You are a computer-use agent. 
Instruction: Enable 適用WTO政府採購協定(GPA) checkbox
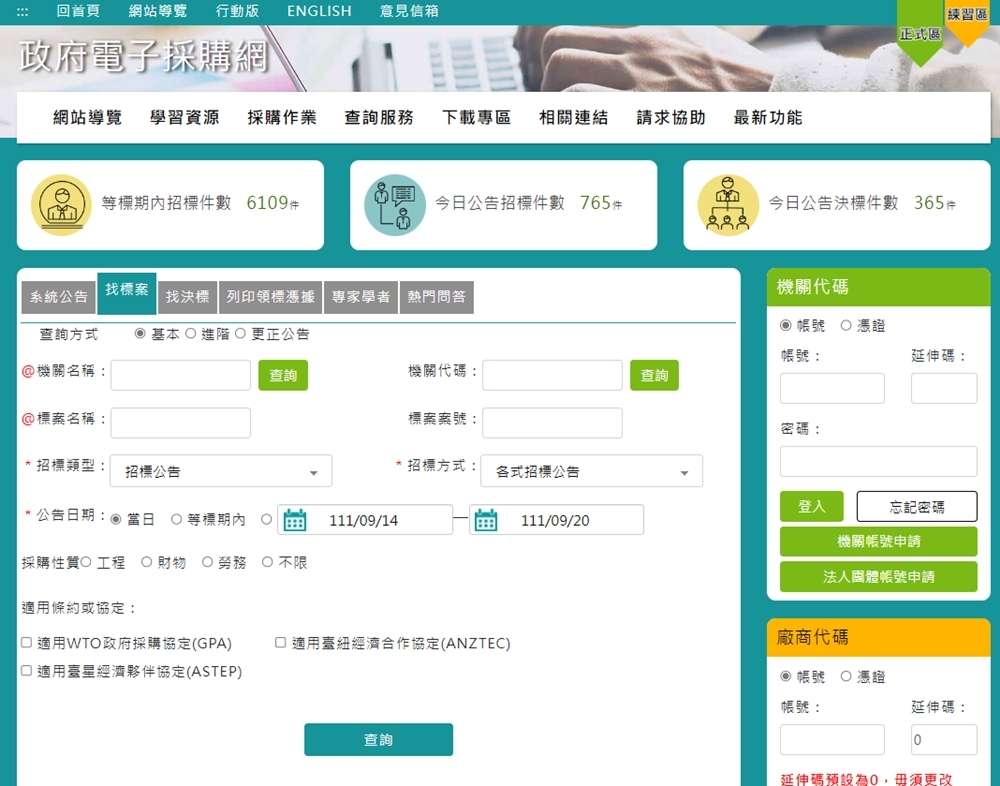27,643
